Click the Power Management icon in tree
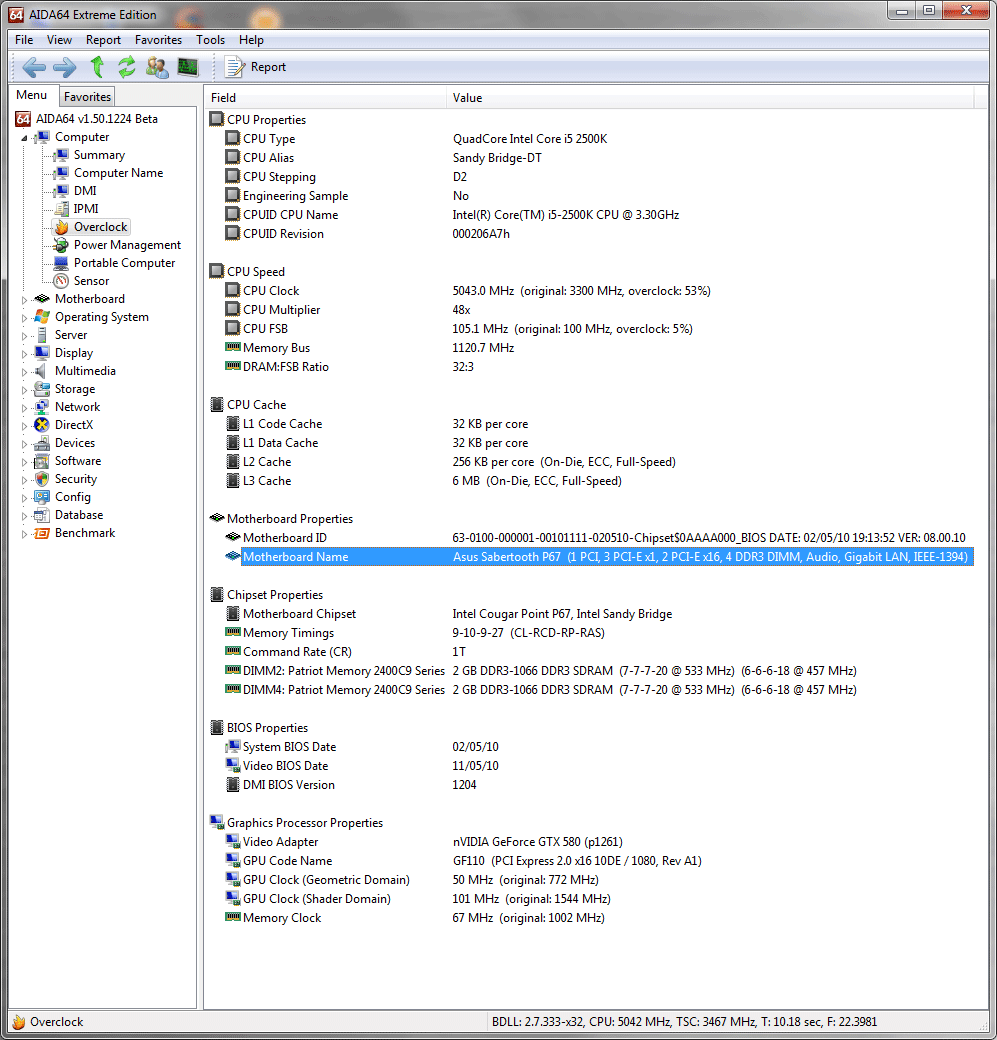Image resolution: width=997 pixels, height=1040 pixels. pos(61,245)
